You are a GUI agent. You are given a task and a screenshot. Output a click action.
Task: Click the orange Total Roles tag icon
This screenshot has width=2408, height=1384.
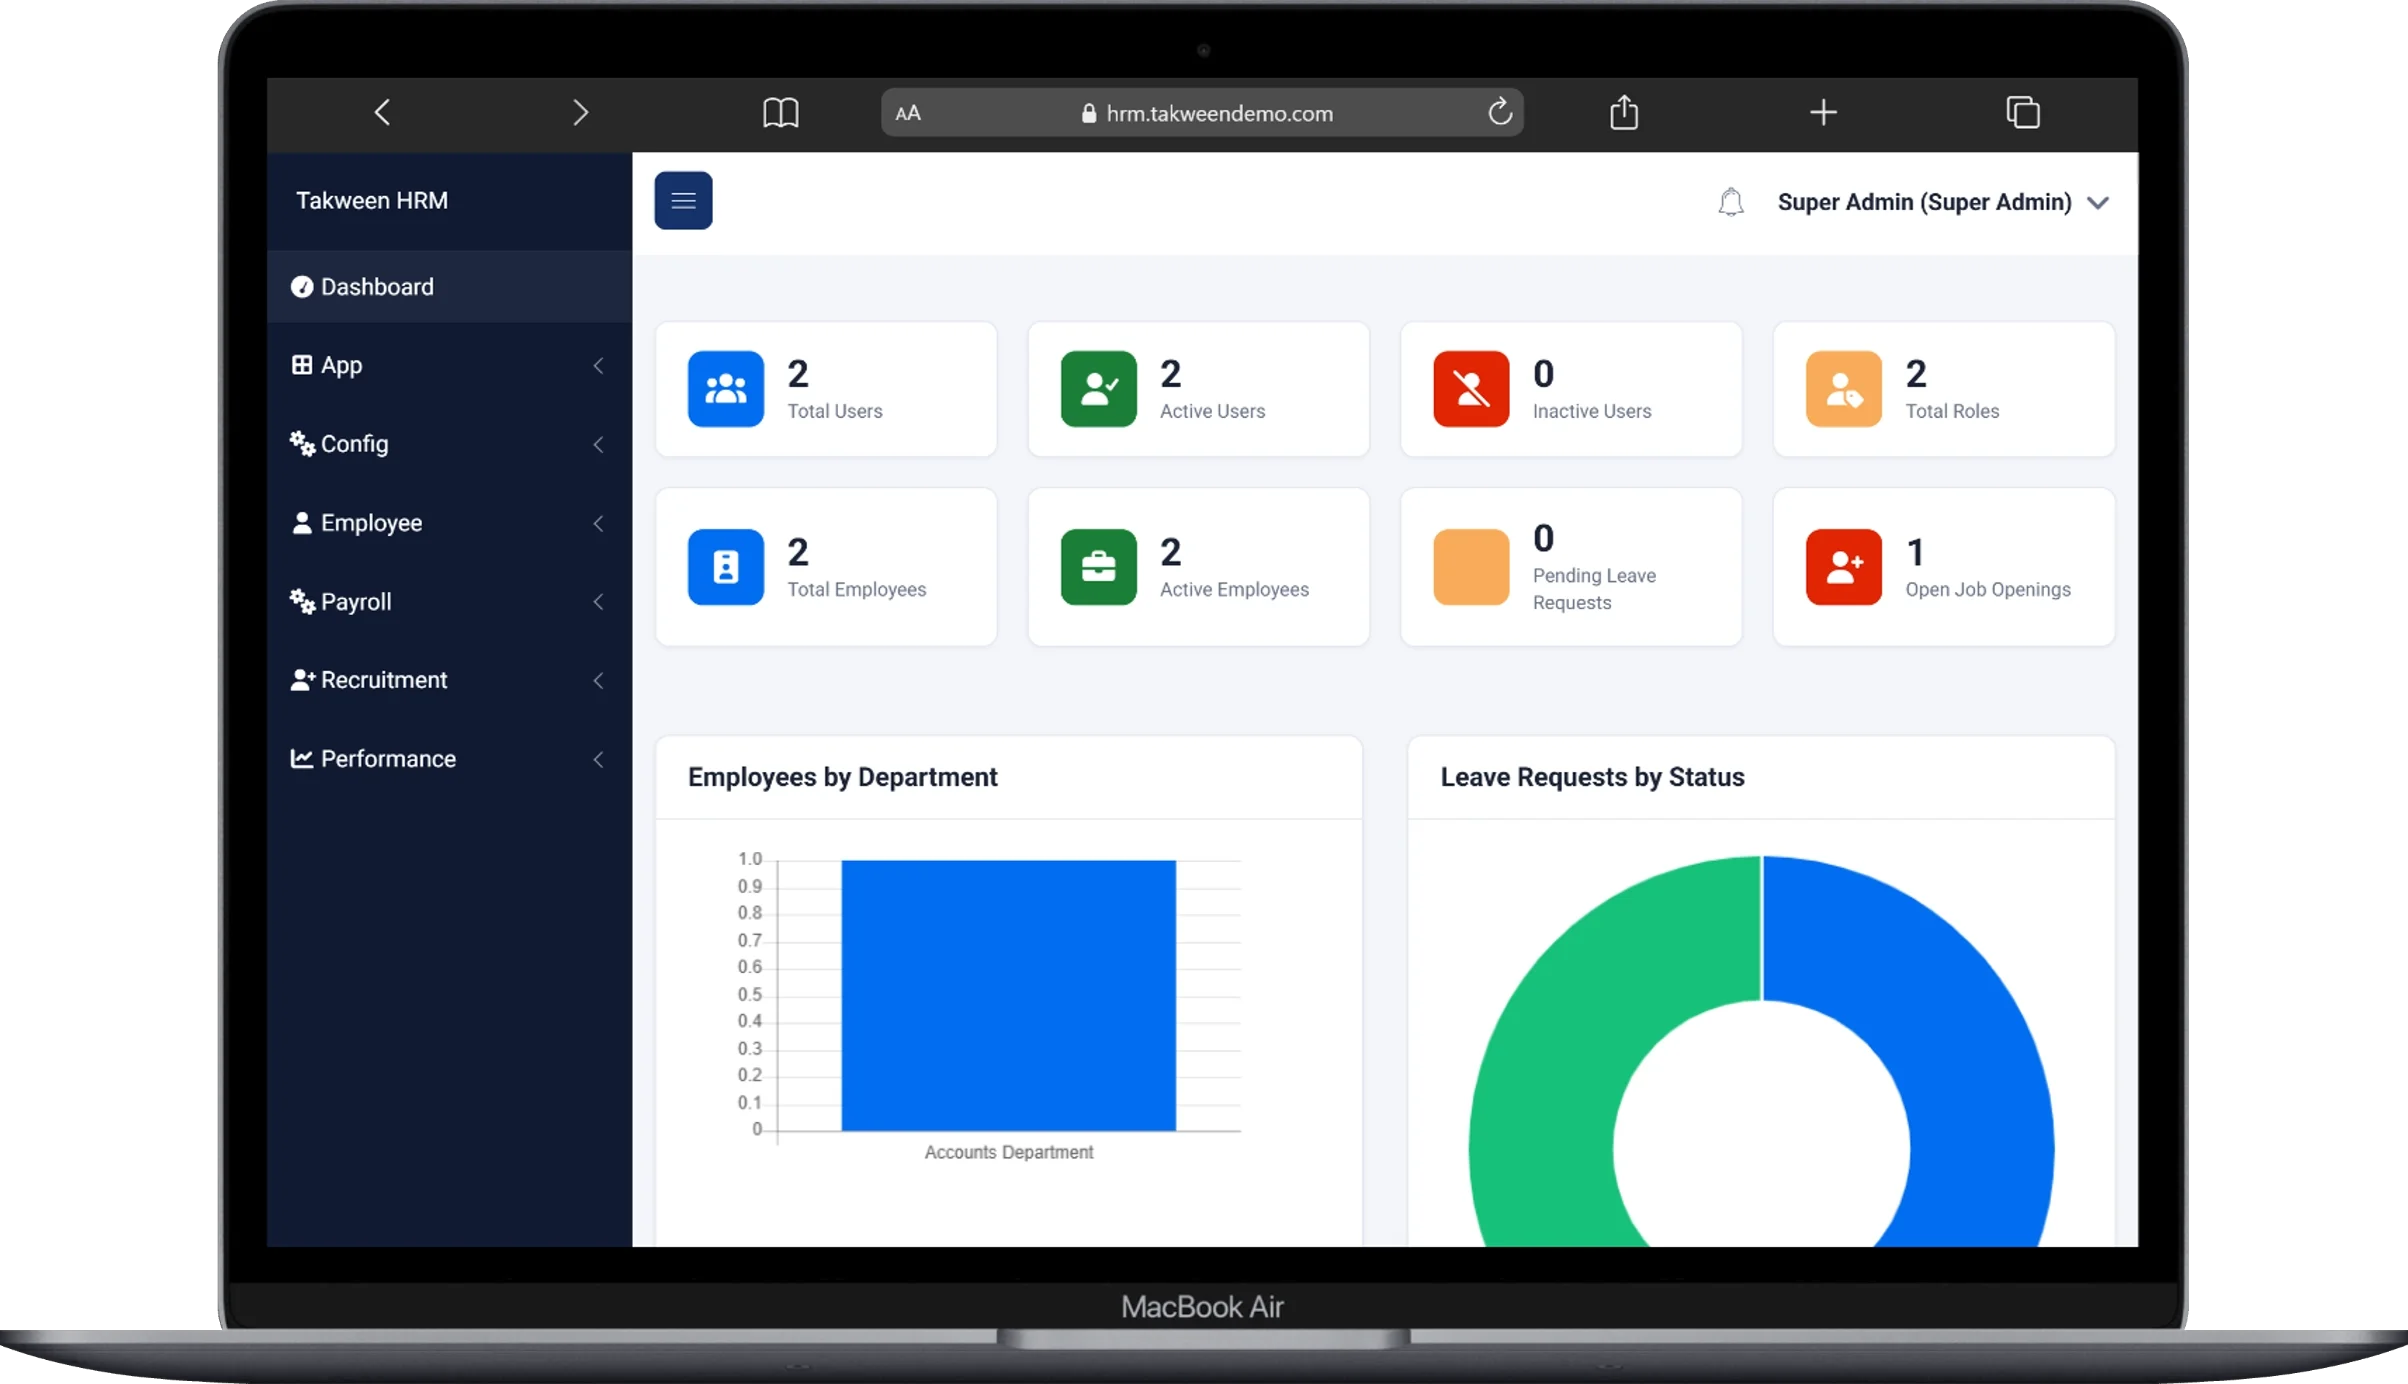click(x=1843, y=389)
